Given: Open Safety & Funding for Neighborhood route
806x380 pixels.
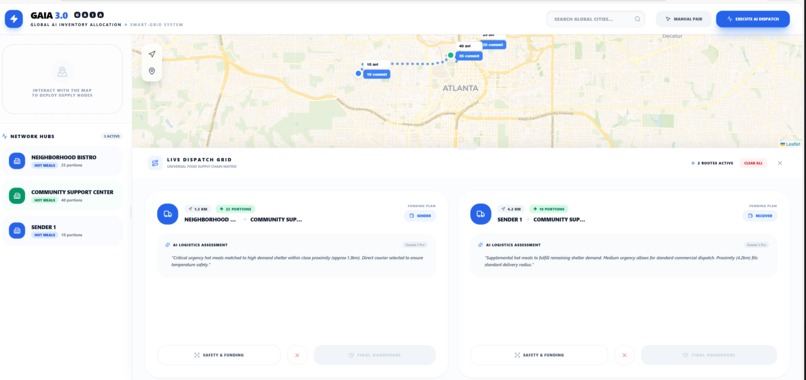Looking at the screenshot, I should coord(219,355).
